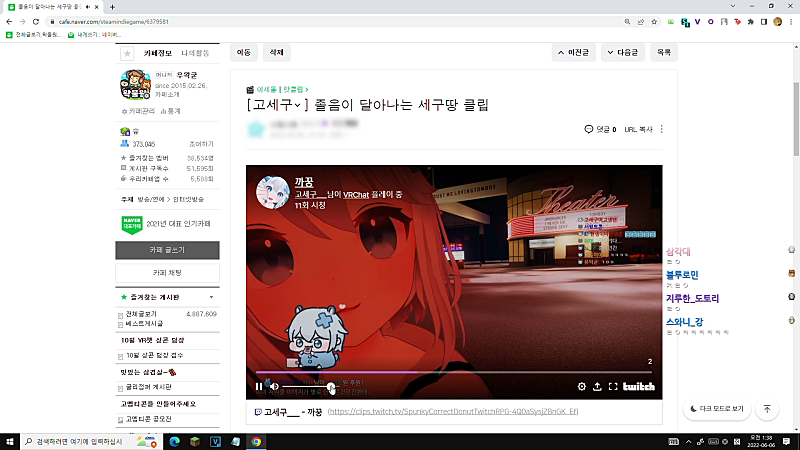
Task: Go to 이전글 previous post
Action: click(x=573, y=53)
